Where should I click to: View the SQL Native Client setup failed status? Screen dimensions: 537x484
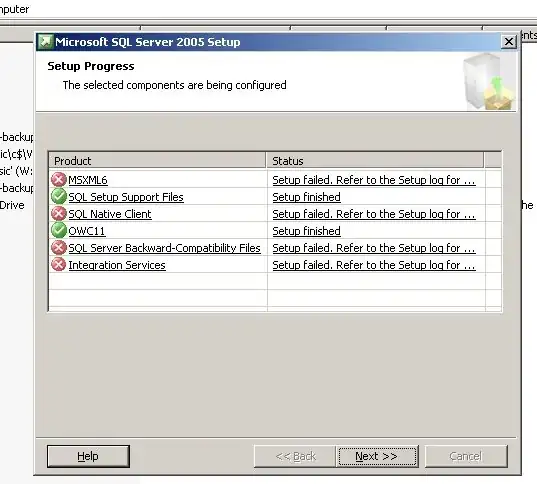click(x=374, y=214)
